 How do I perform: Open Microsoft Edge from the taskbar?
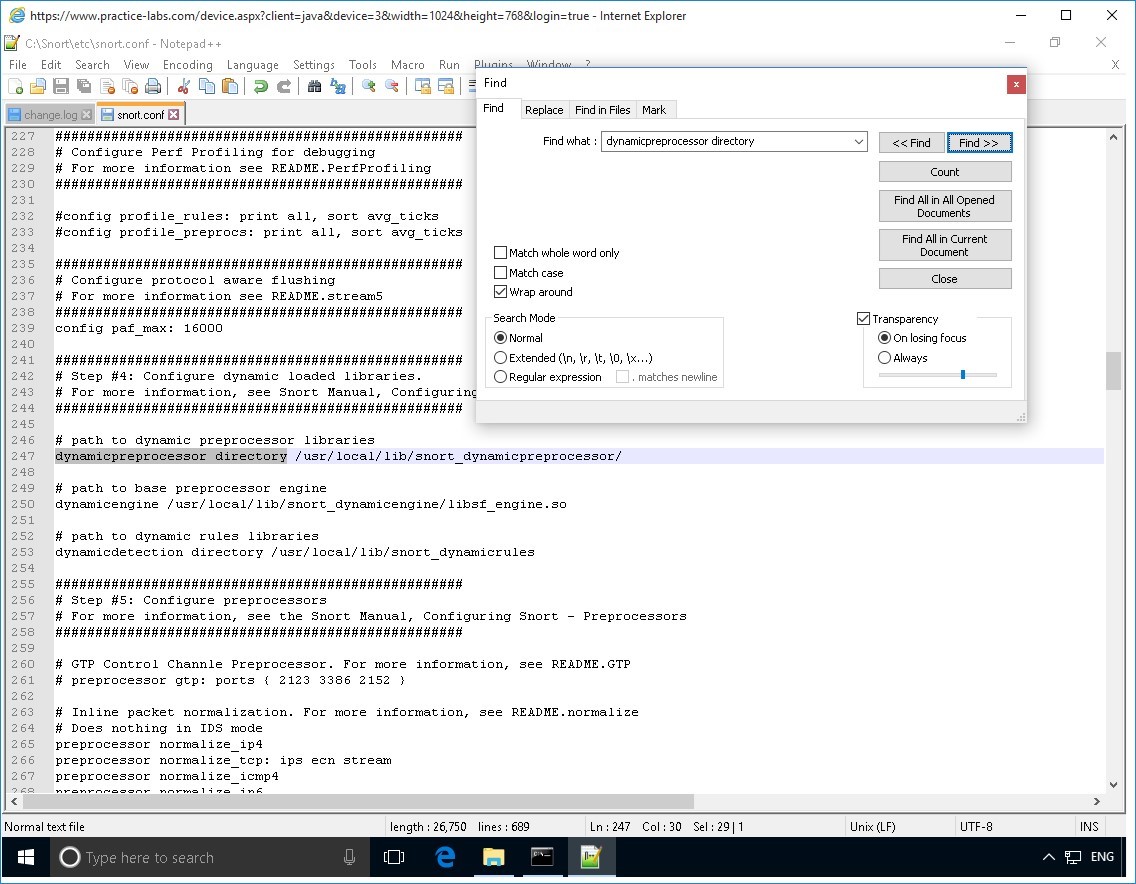pos(445,857)
